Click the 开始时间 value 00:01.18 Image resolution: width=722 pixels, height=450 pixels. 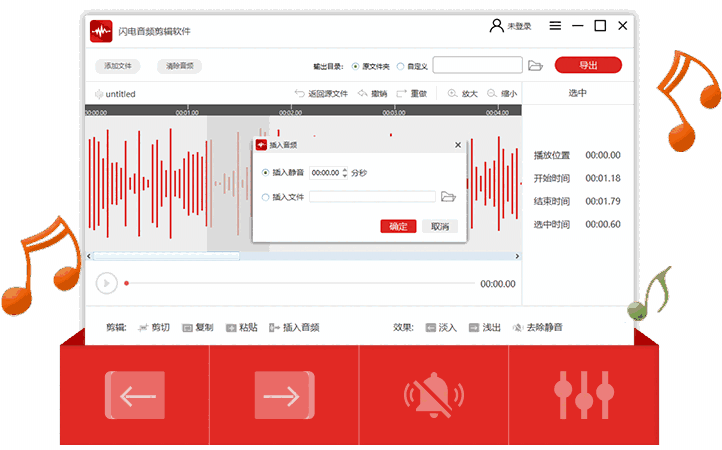(603, 178)
